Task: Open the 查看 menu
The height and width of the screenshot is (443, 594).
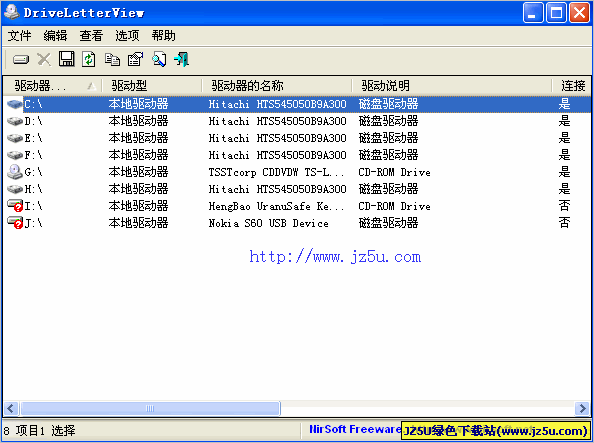Action: coord(91,36)
